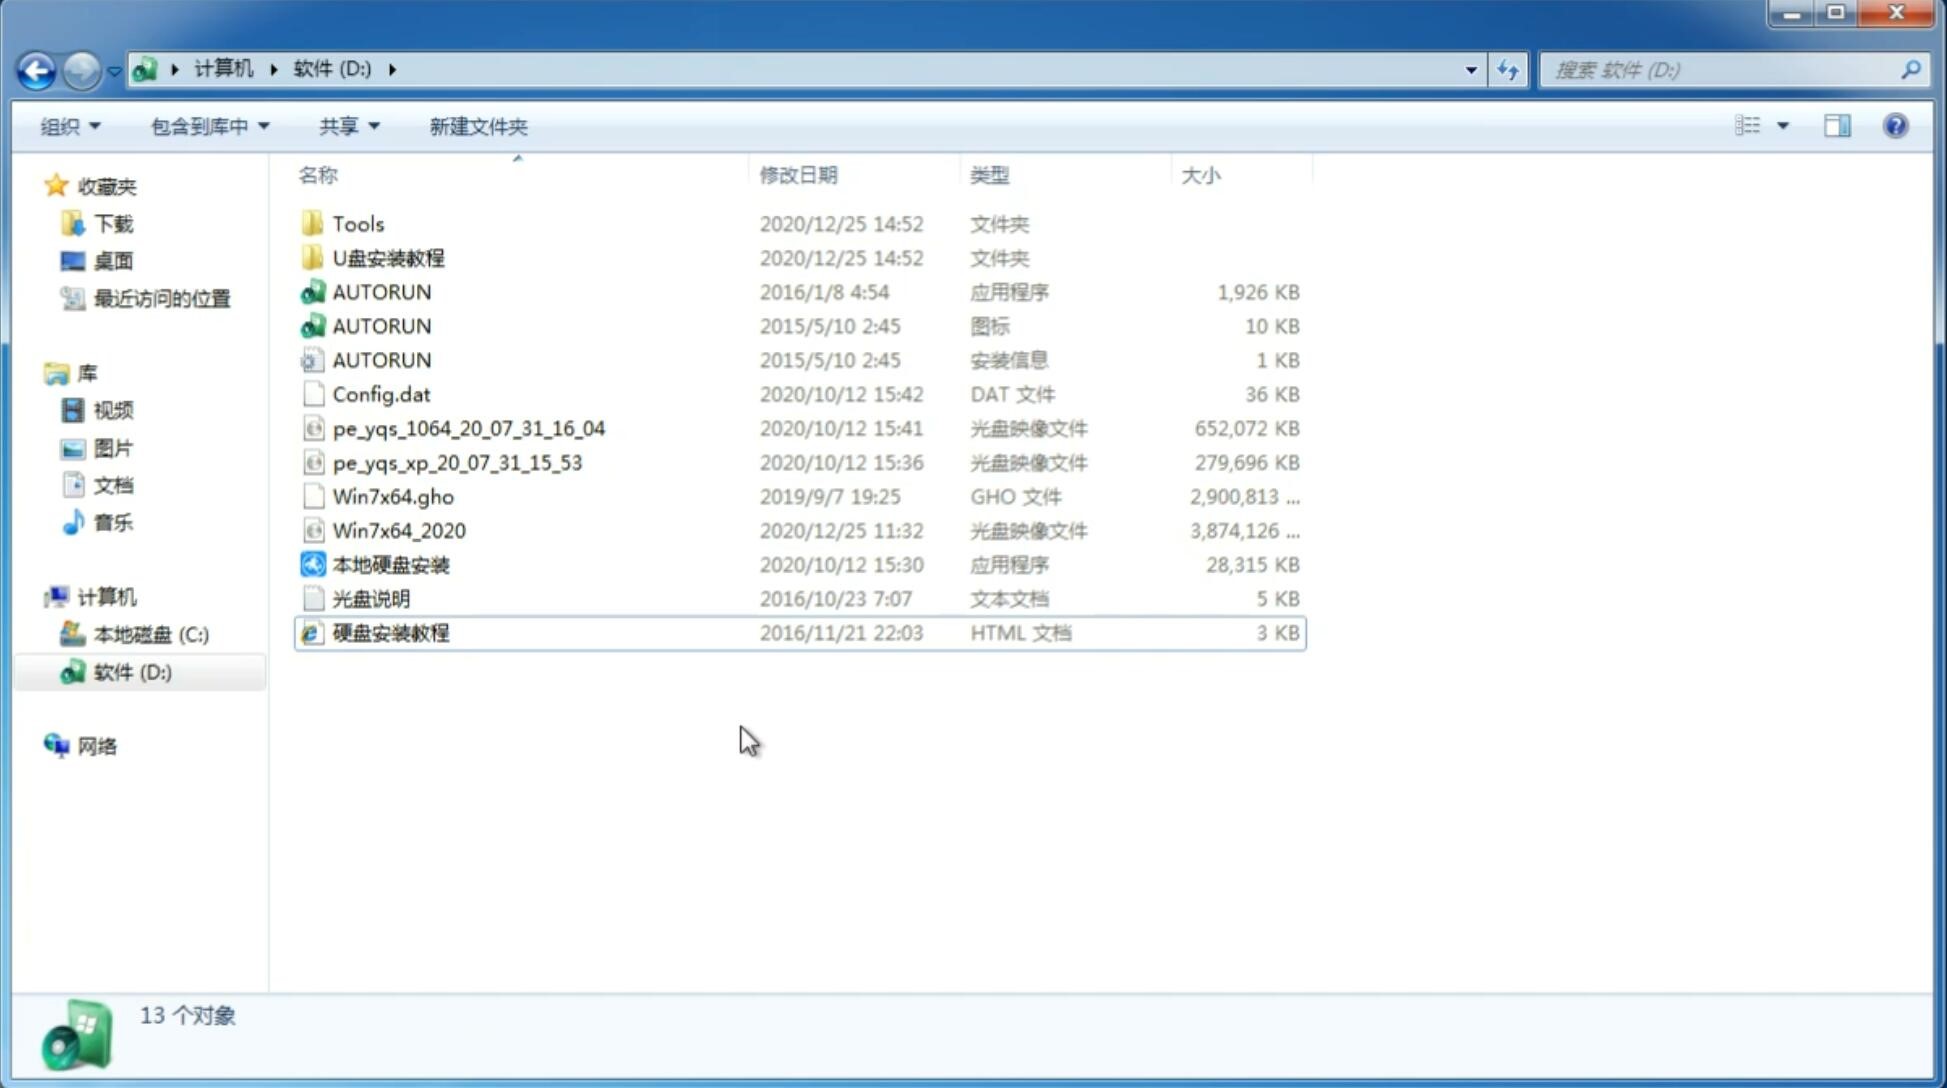This screenshot has height=1088, width=1947.
Task: Open 本地硬盘安装 application
Action: (389, 564)
